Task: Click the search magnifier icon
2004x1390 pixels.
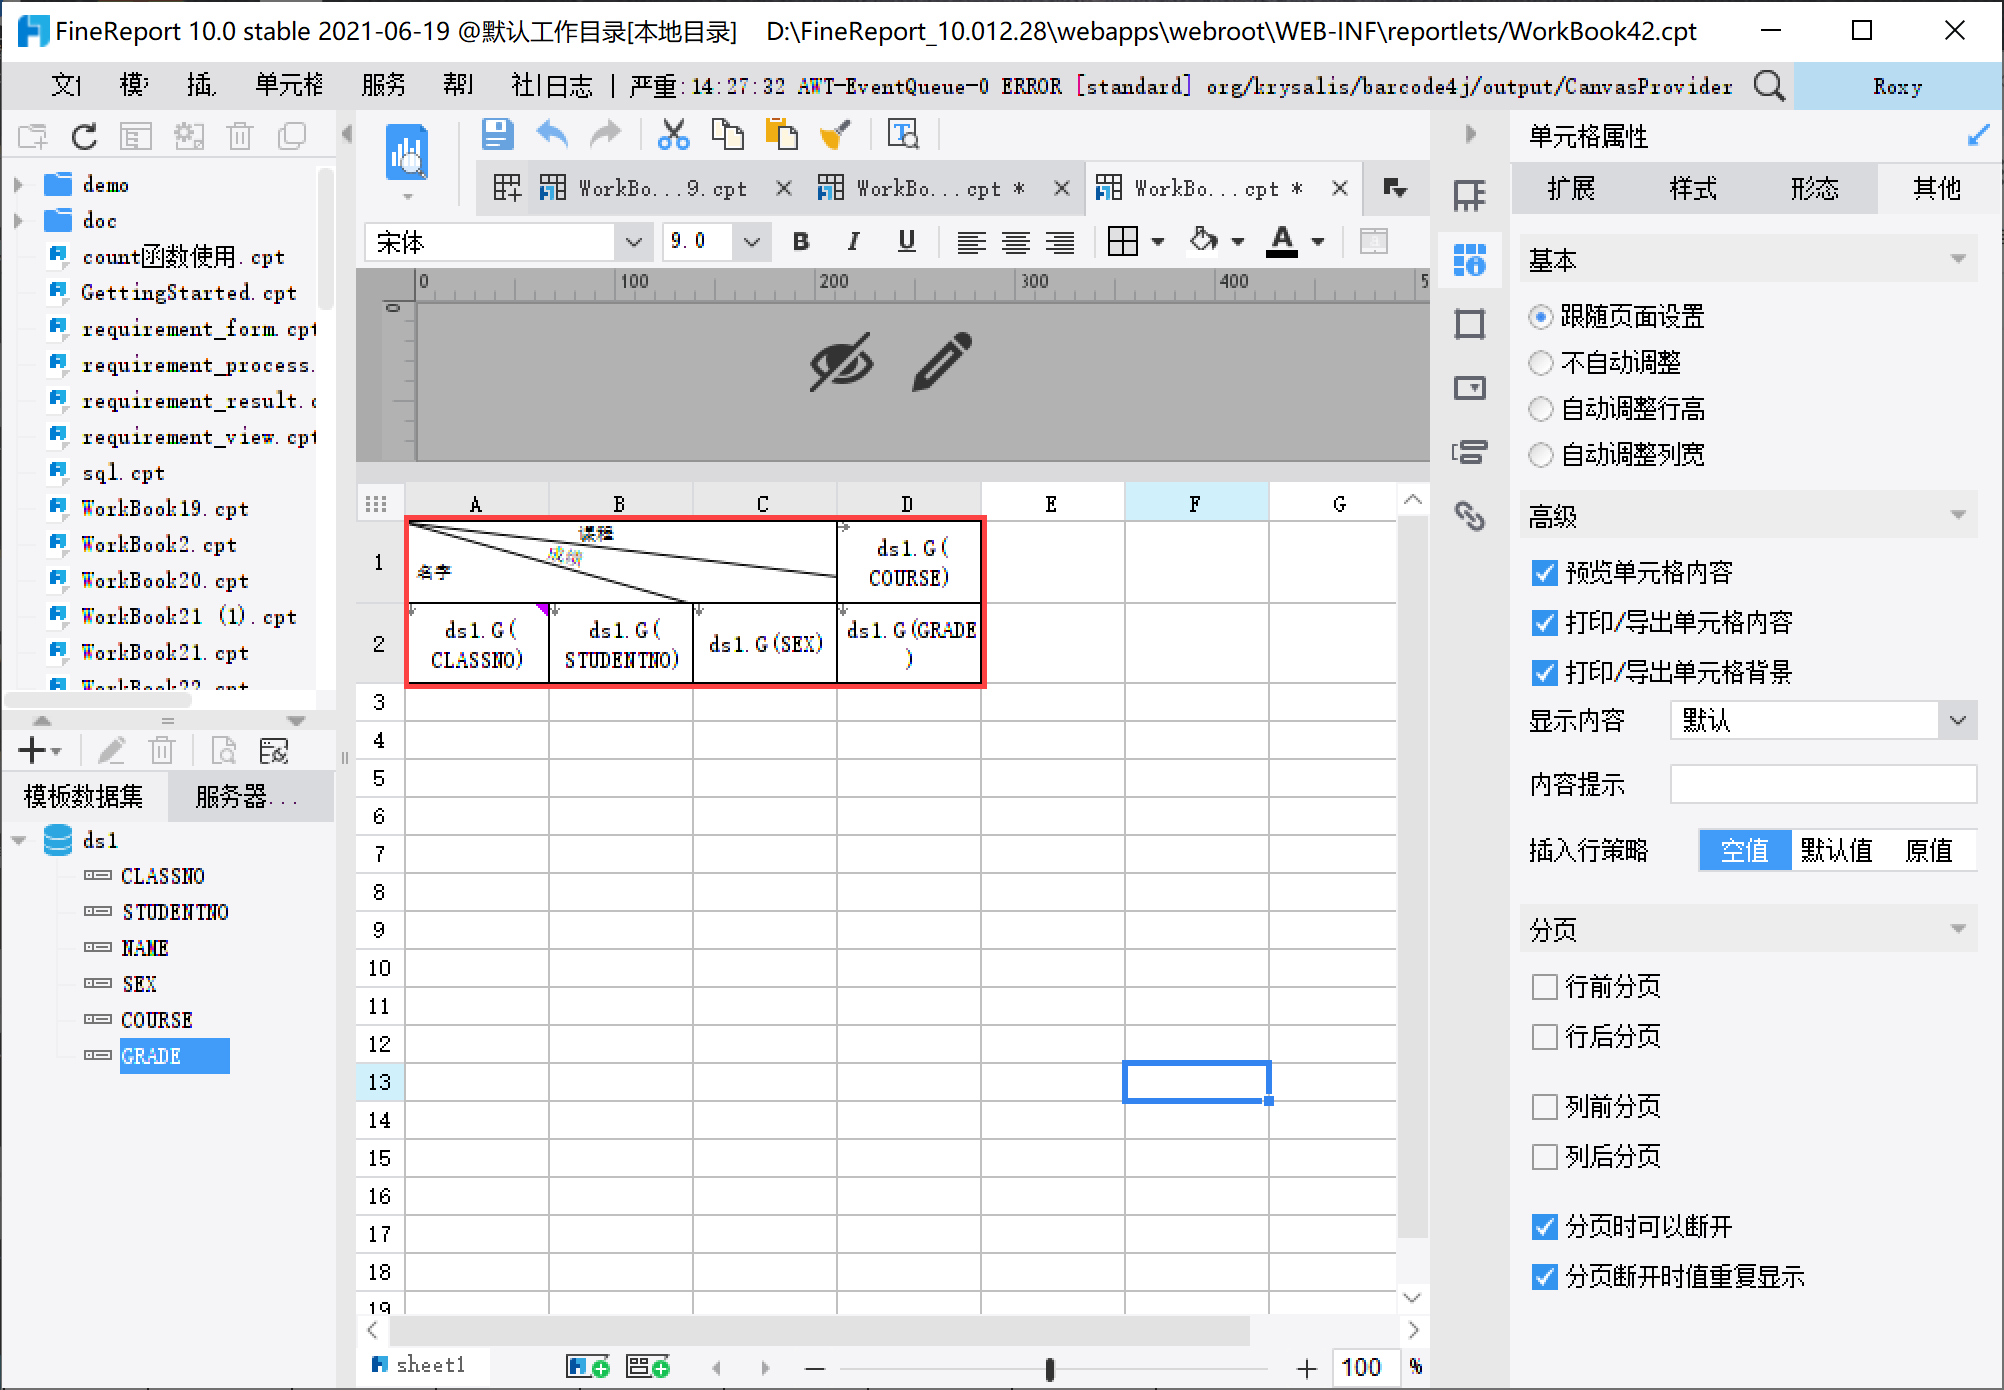Action: [1768, 86]
